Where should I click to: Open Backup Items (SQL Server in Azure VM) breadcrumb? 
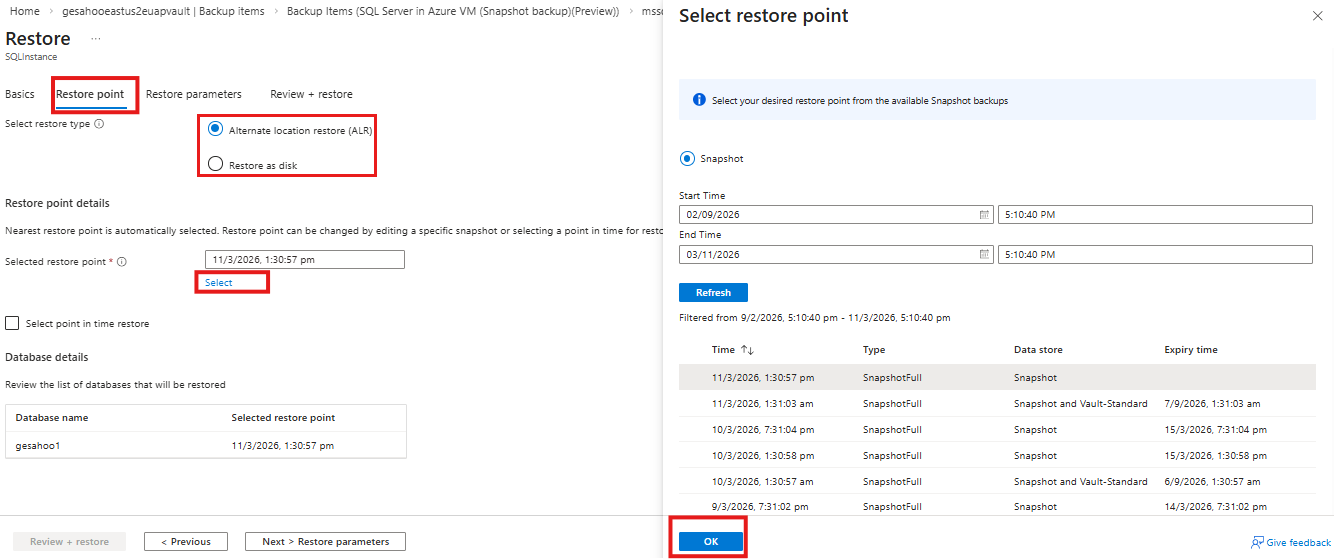tap(453, 11)
